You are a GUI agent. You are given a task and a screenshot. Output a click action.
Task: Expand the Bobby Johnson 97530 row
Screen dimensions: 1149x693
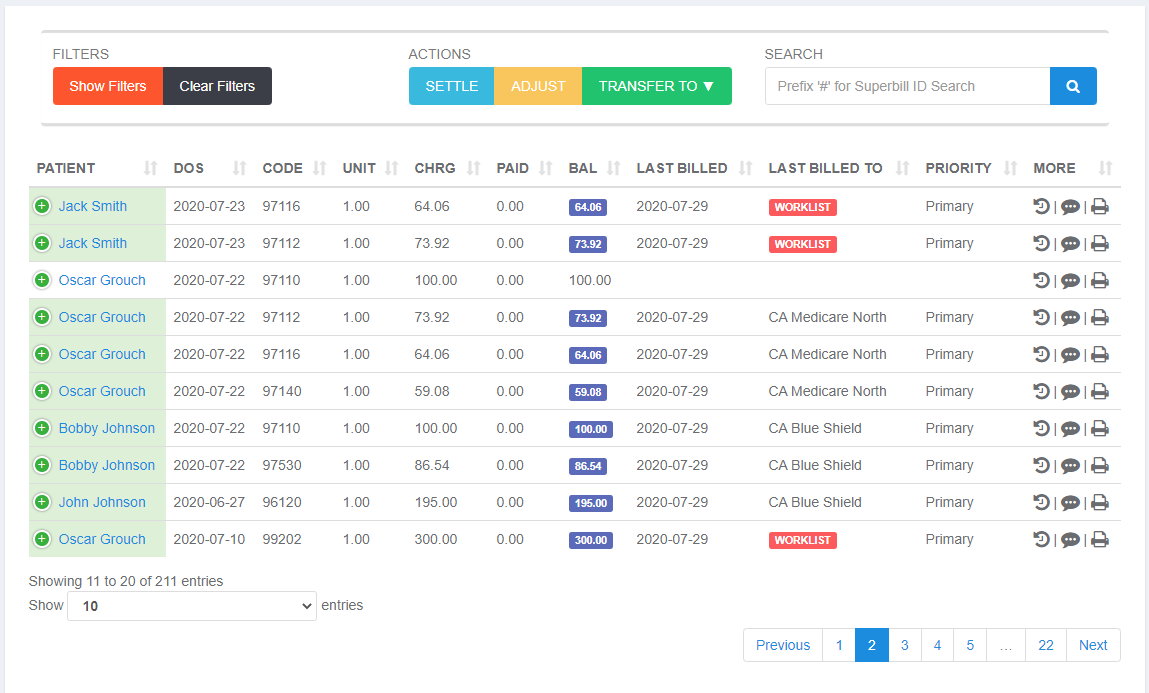coord(42,464)
